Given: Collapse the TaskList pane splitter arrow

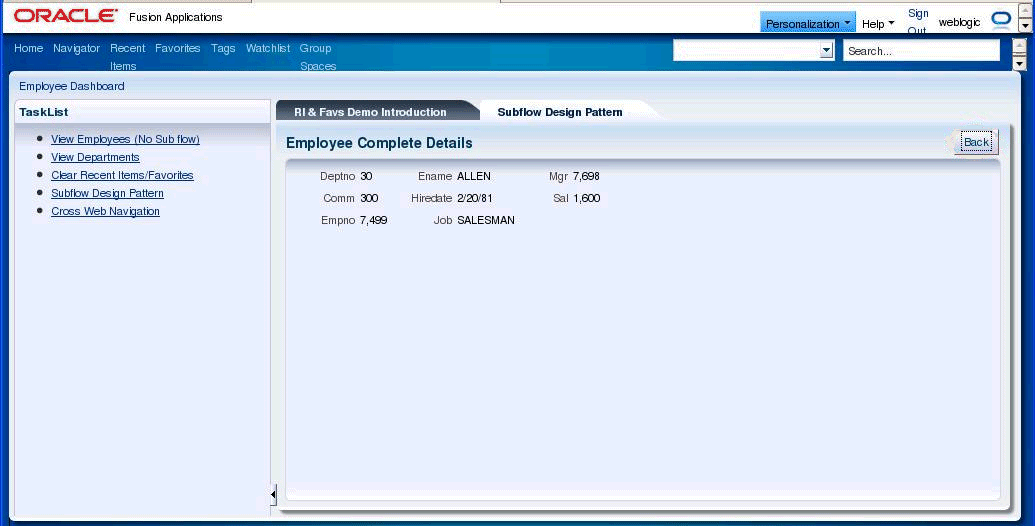Looking at the screenshot, I should [x=273, y=494].
